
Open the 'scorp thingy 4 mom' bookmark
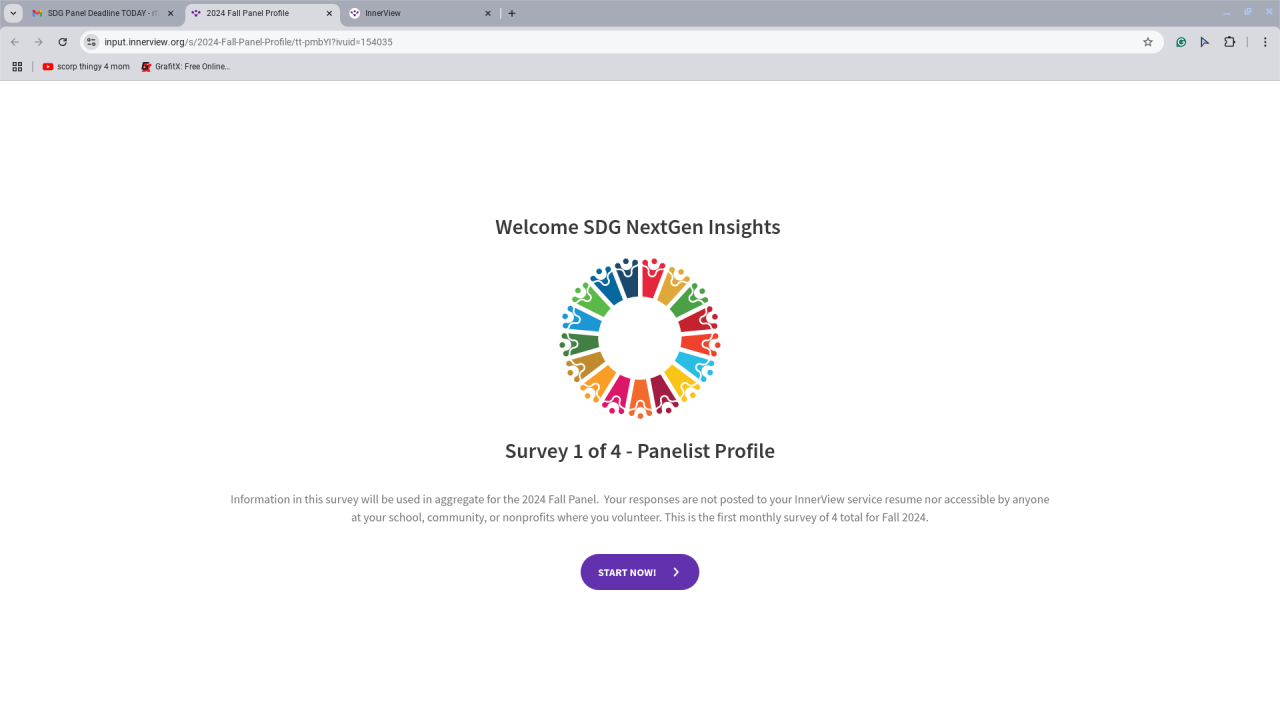86,67
